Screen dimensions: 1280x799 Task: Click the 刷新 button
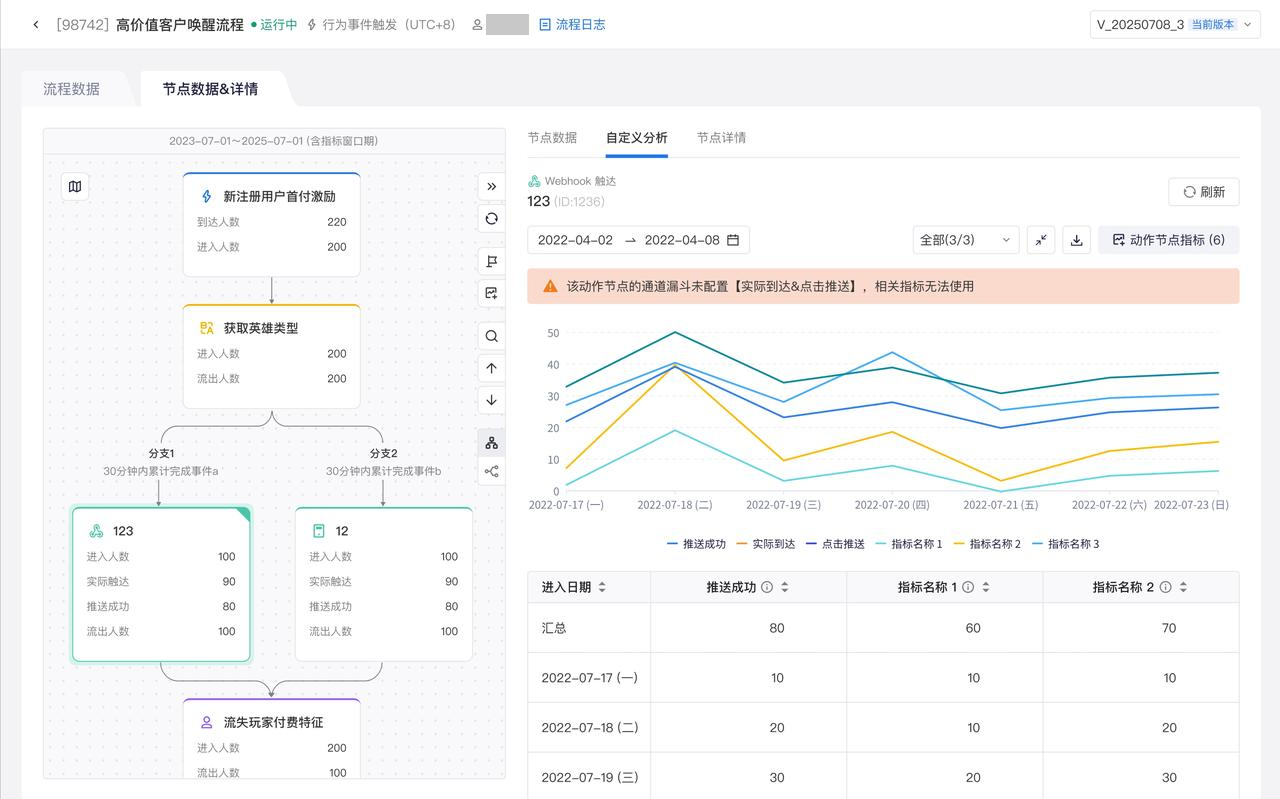click(1204, 192)
